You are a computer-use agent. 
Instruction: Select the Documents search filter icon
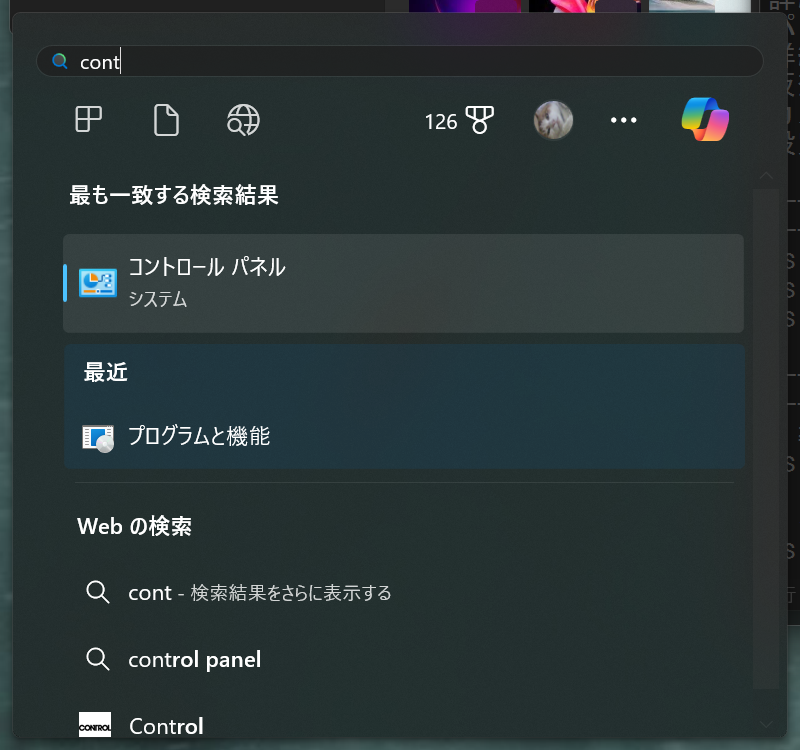(x=166, y=120)
